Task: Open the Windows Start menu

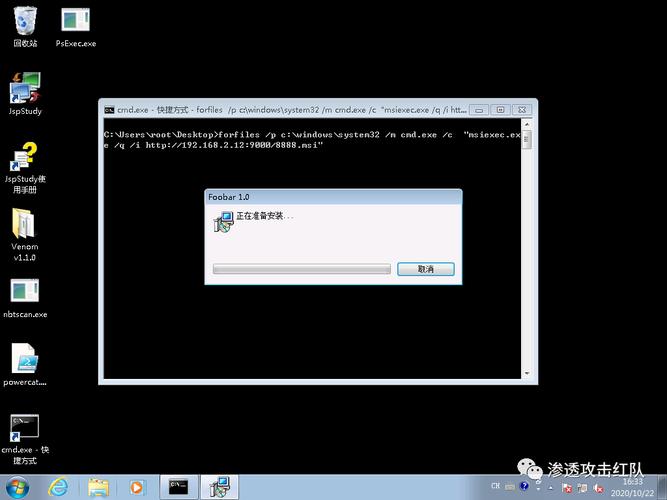Action: pos(17,488)
